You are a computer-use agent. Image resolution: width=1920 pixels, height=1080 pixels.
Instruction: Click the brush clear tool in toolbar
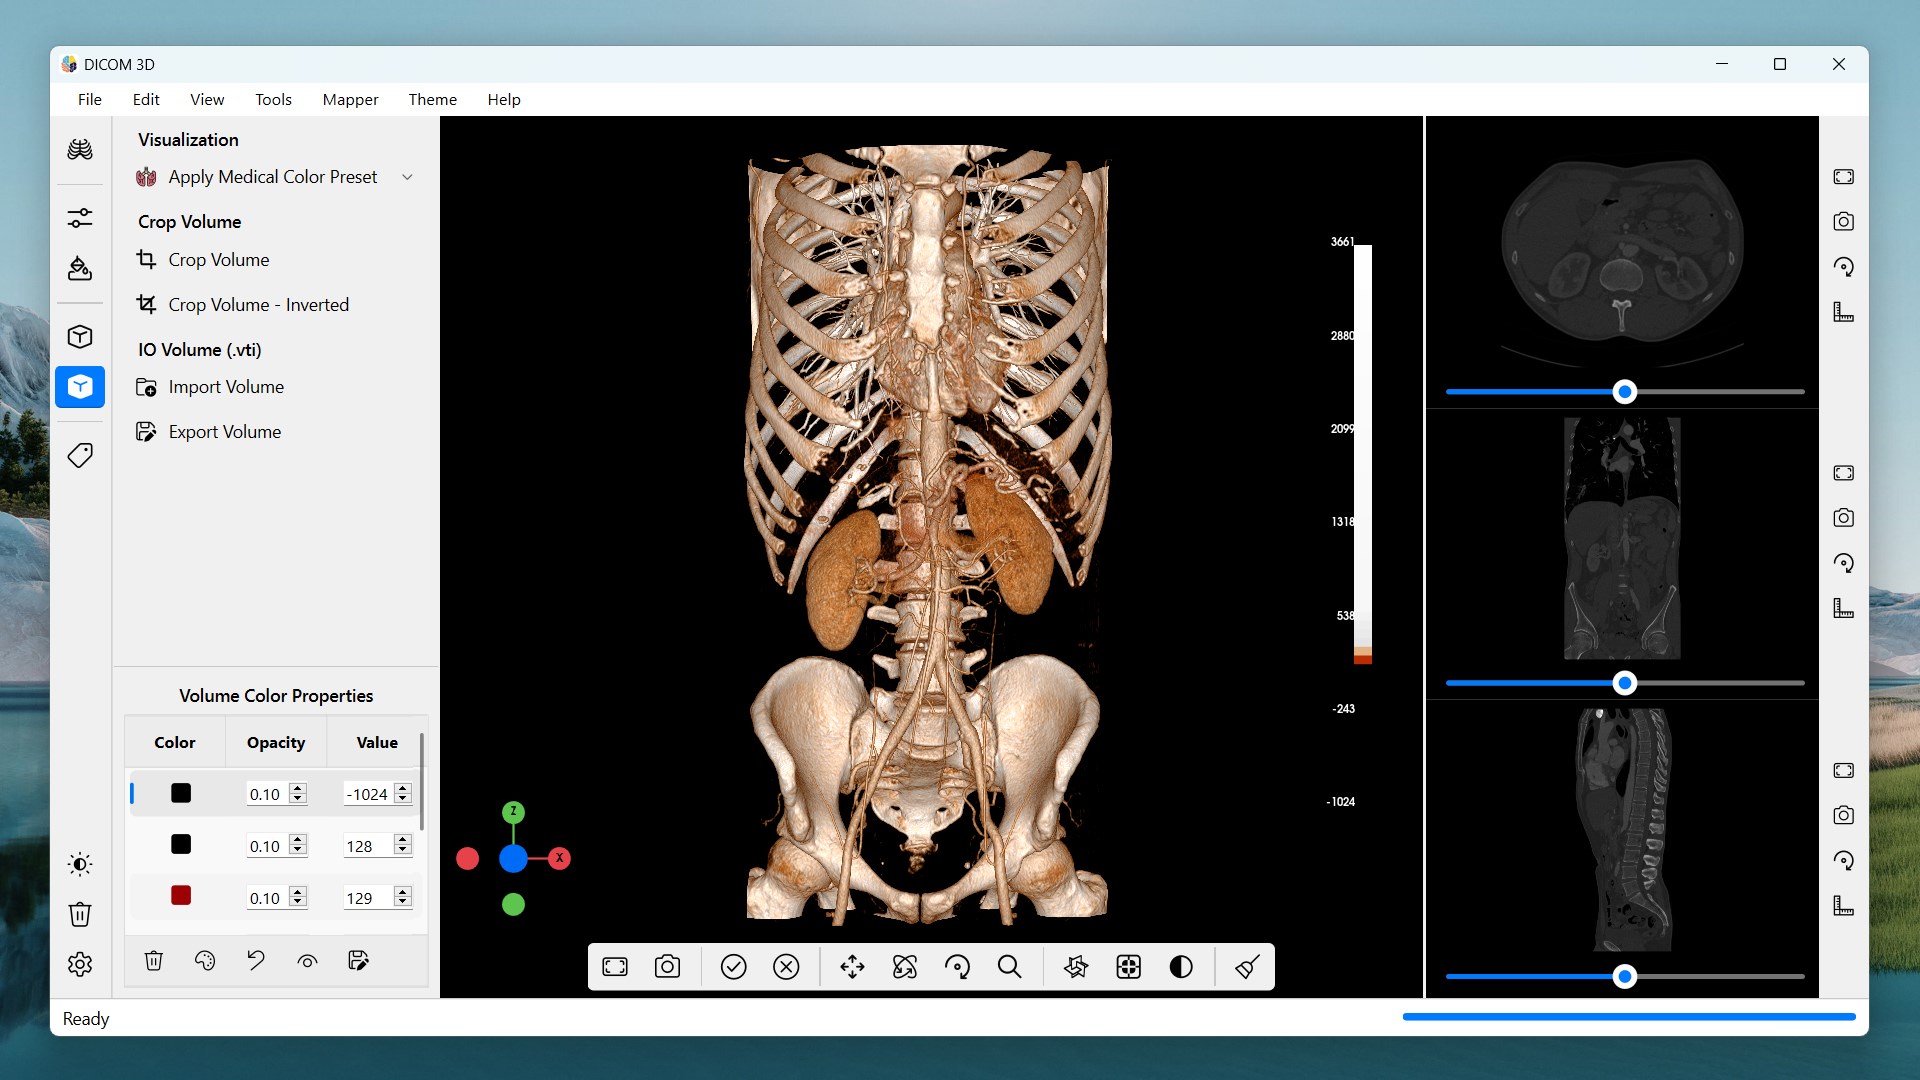click(x=1247, y=967)
